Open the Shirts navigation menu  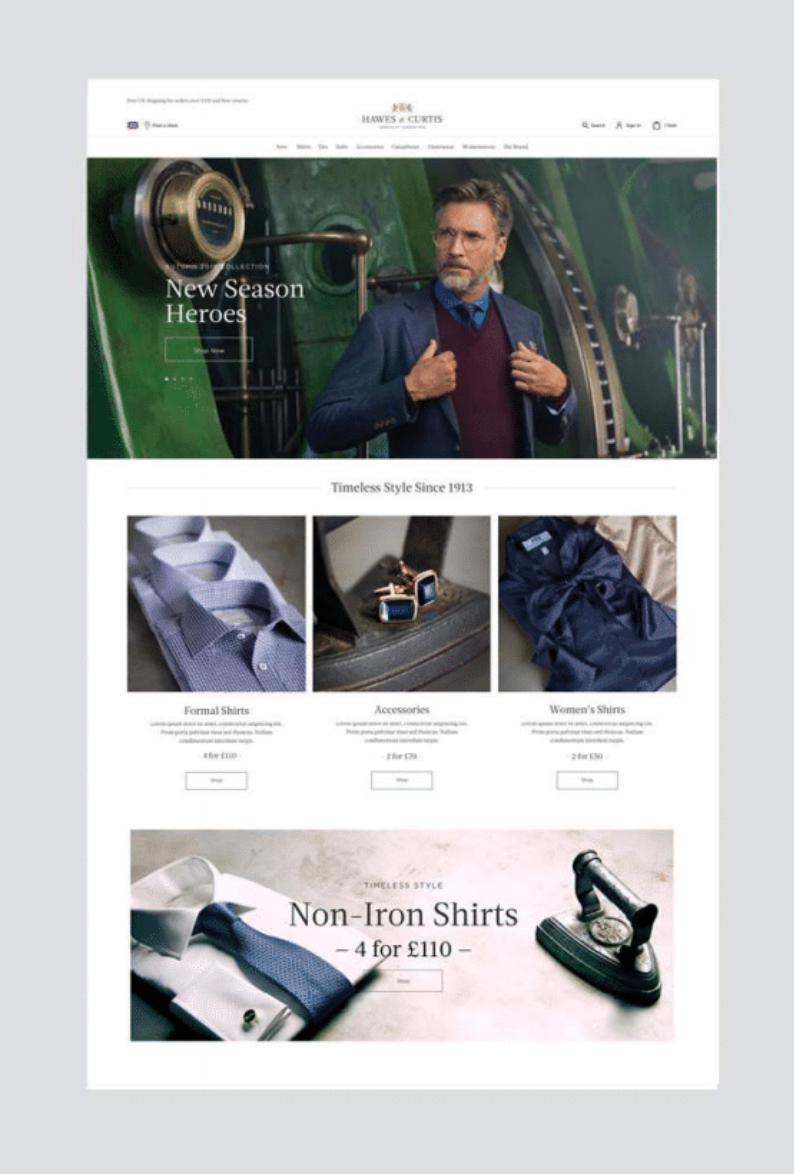[x=303, y=147]
